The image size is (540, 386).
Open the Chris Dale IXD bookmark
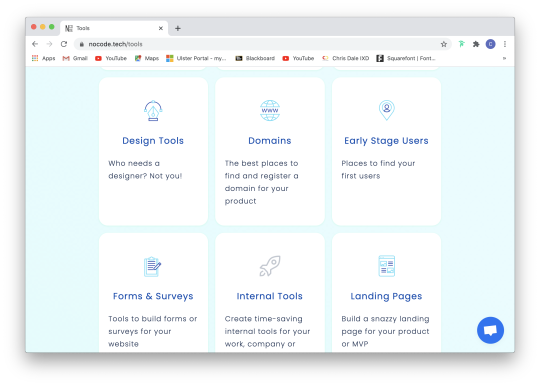coord(345,58)
